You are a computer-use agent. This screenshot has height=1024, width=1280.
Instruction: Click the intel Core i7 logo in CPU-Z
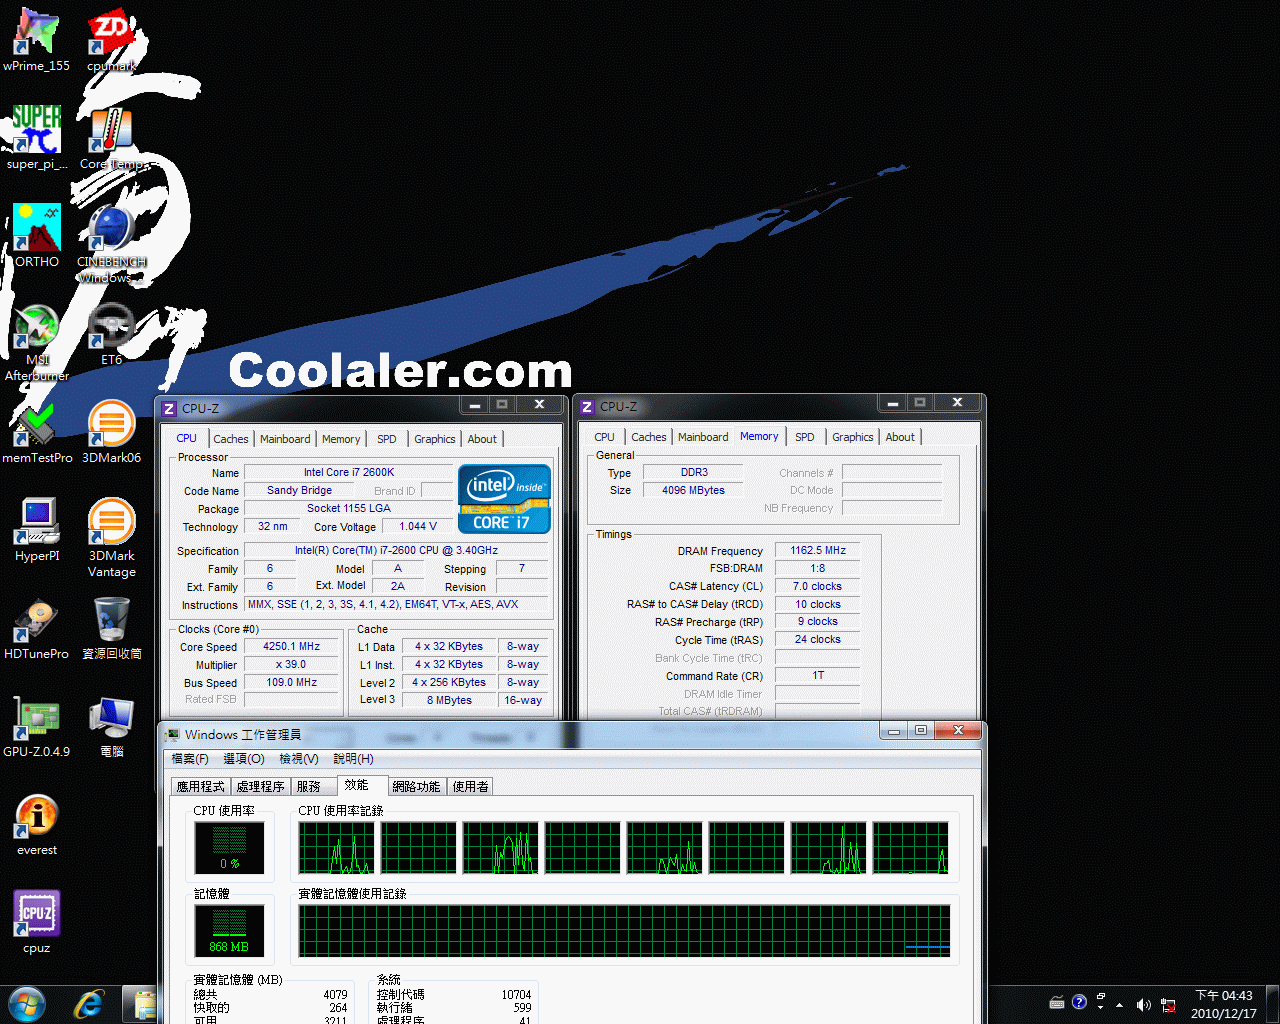coord(504,498)
